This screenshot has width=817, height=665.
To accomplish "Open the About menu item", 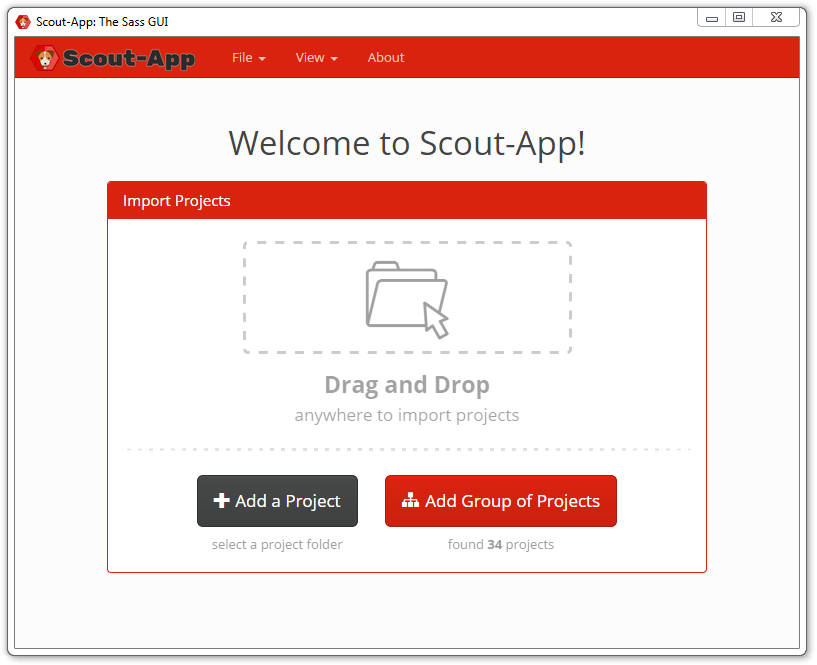I will tap(386, 58).
